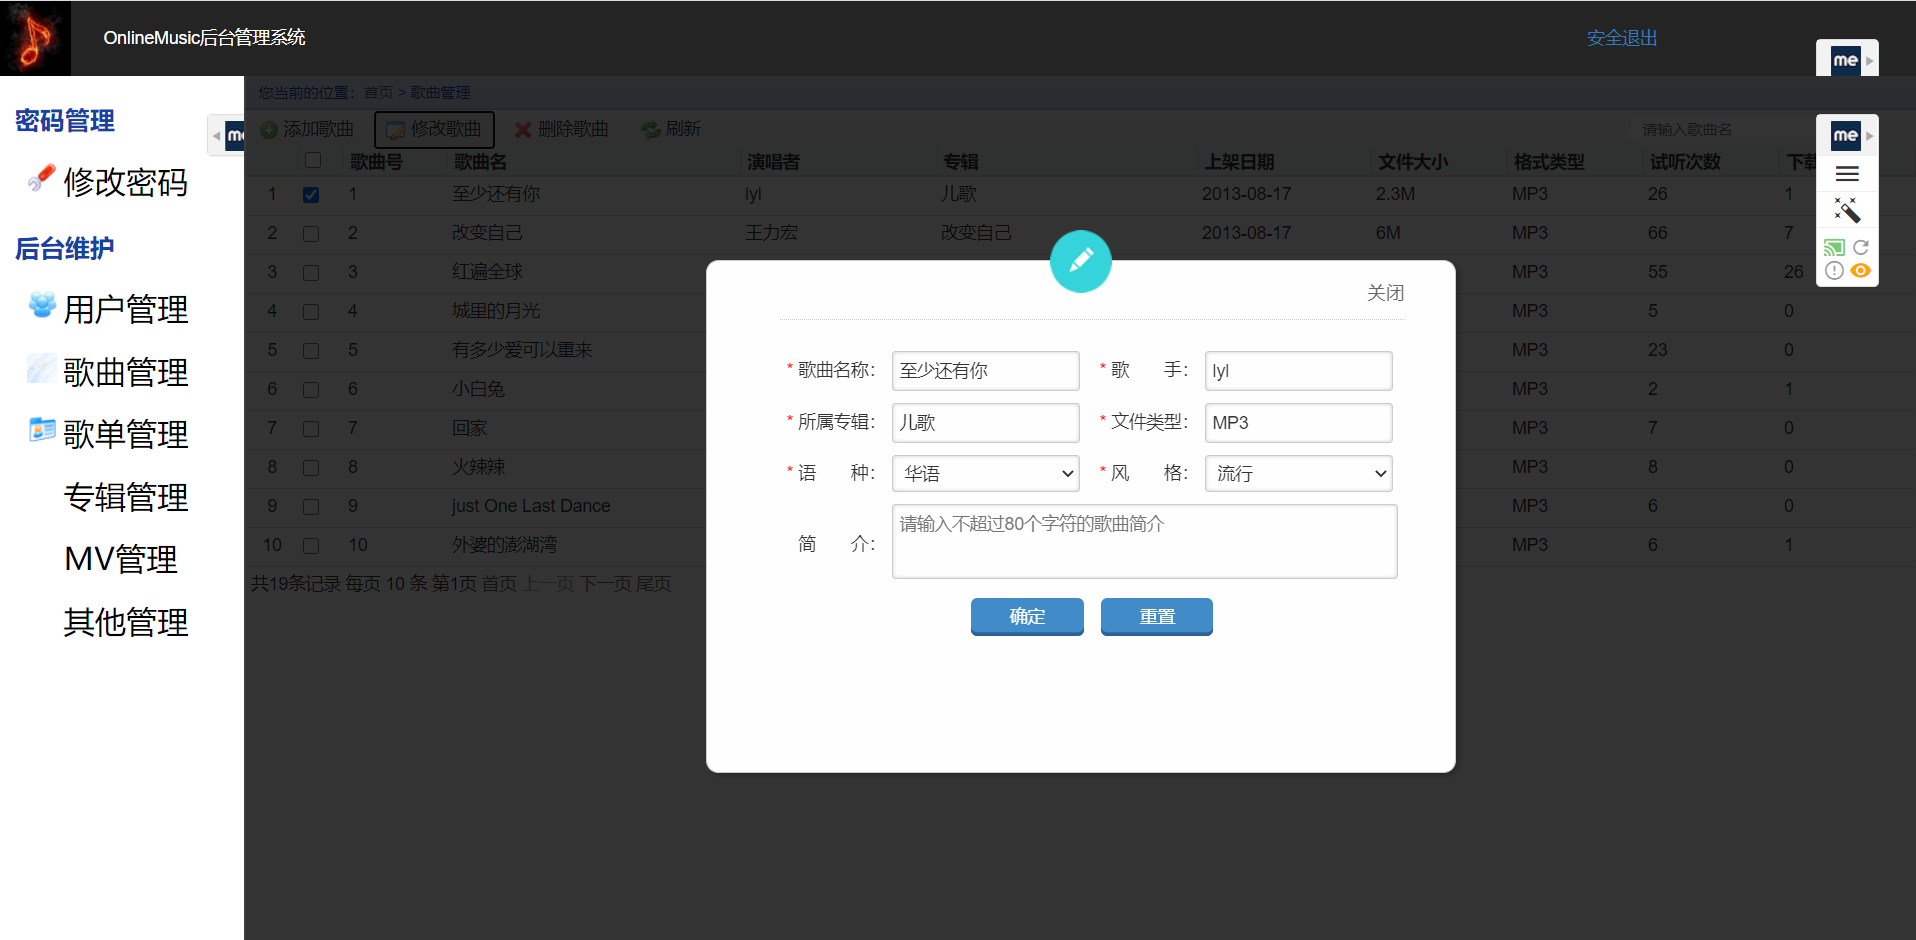
Task: Open MV管理 from the left navigation
Action: click(x=120, y=558)
